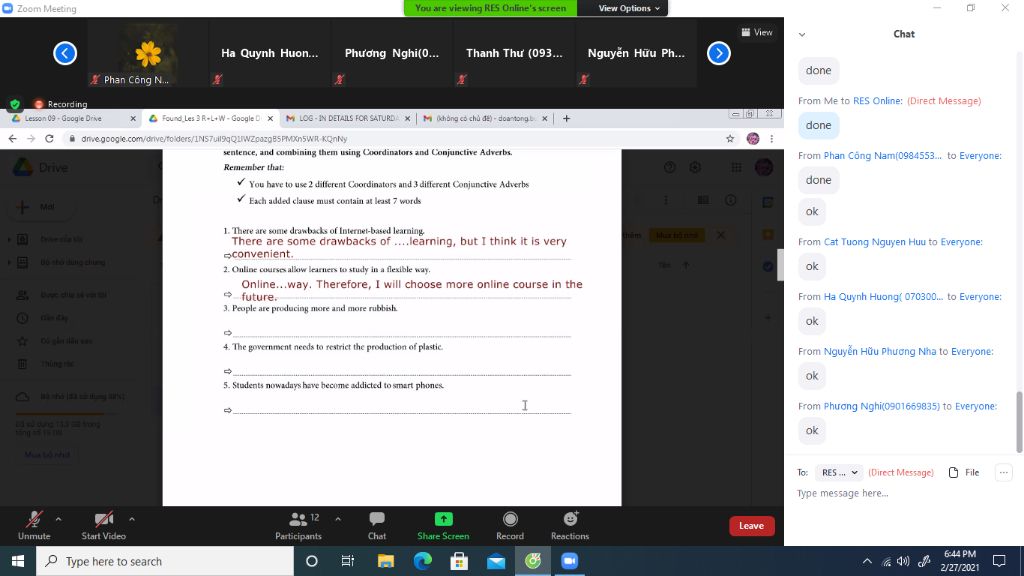Screen dimensions: 1024x576
Task: Click Nguyễn Hữu Phương Nha sender name
Action: tap(880, 351)
